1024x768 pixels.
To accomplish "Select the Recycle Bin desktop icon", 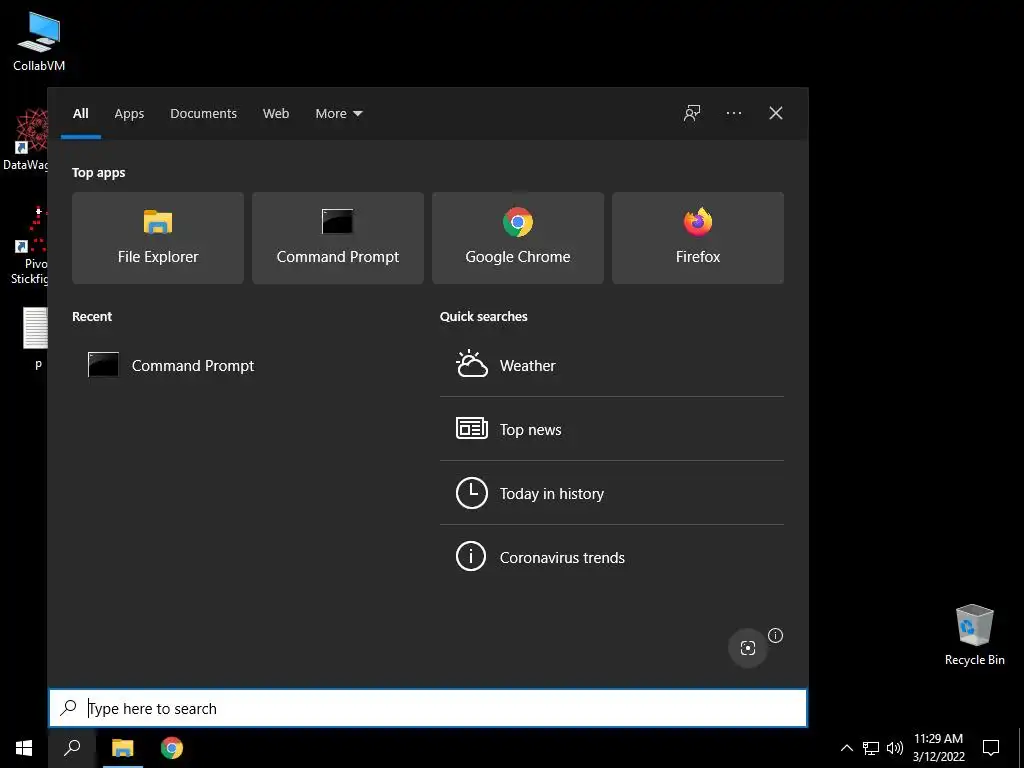I will coord(974,635).
